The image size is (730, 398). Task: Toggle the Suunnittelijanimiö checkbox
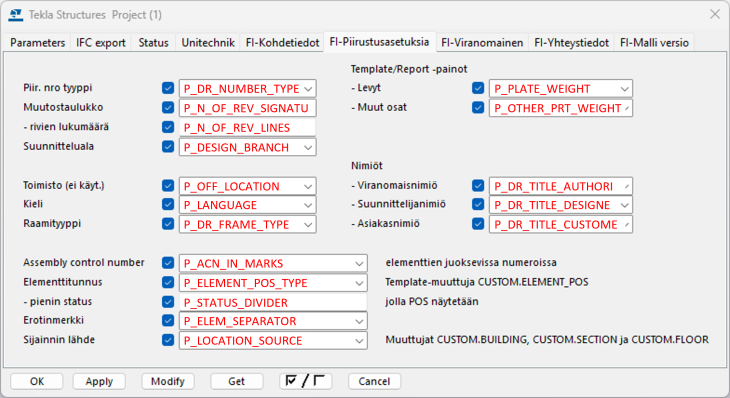[x=478, y=204]
